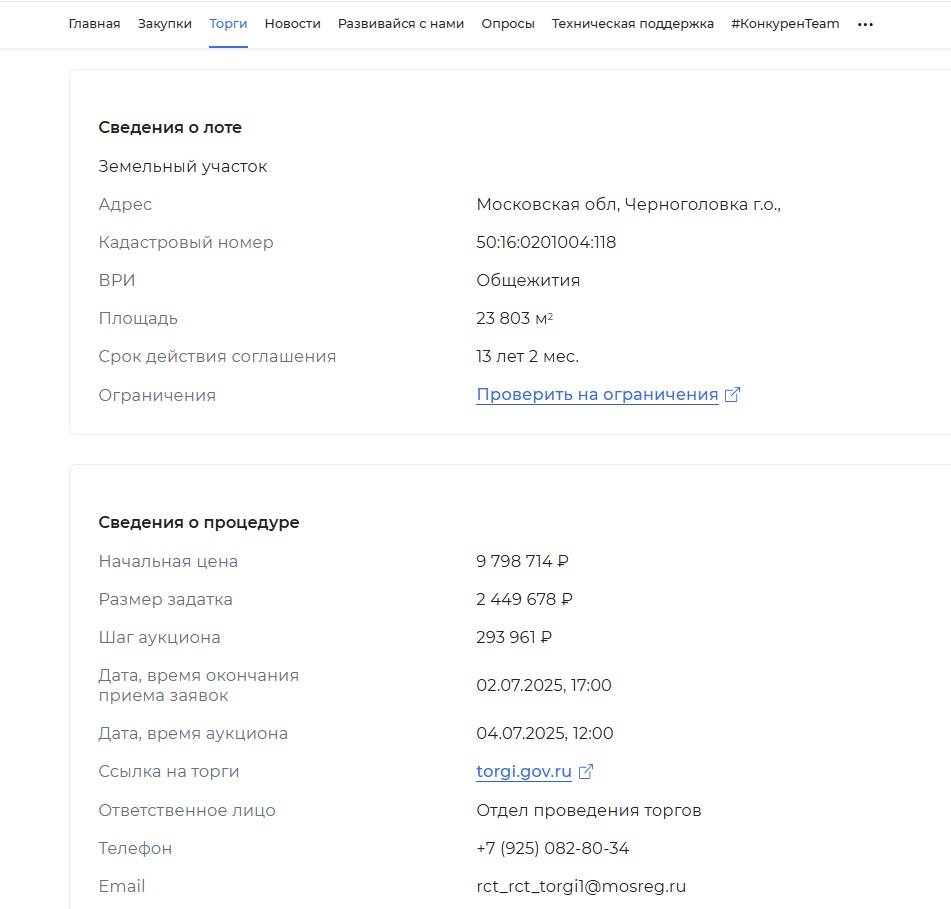Click external-link icon next to torgi.gov.ru
This screenshot has width=951, height=909.
[x=586, y=772]
